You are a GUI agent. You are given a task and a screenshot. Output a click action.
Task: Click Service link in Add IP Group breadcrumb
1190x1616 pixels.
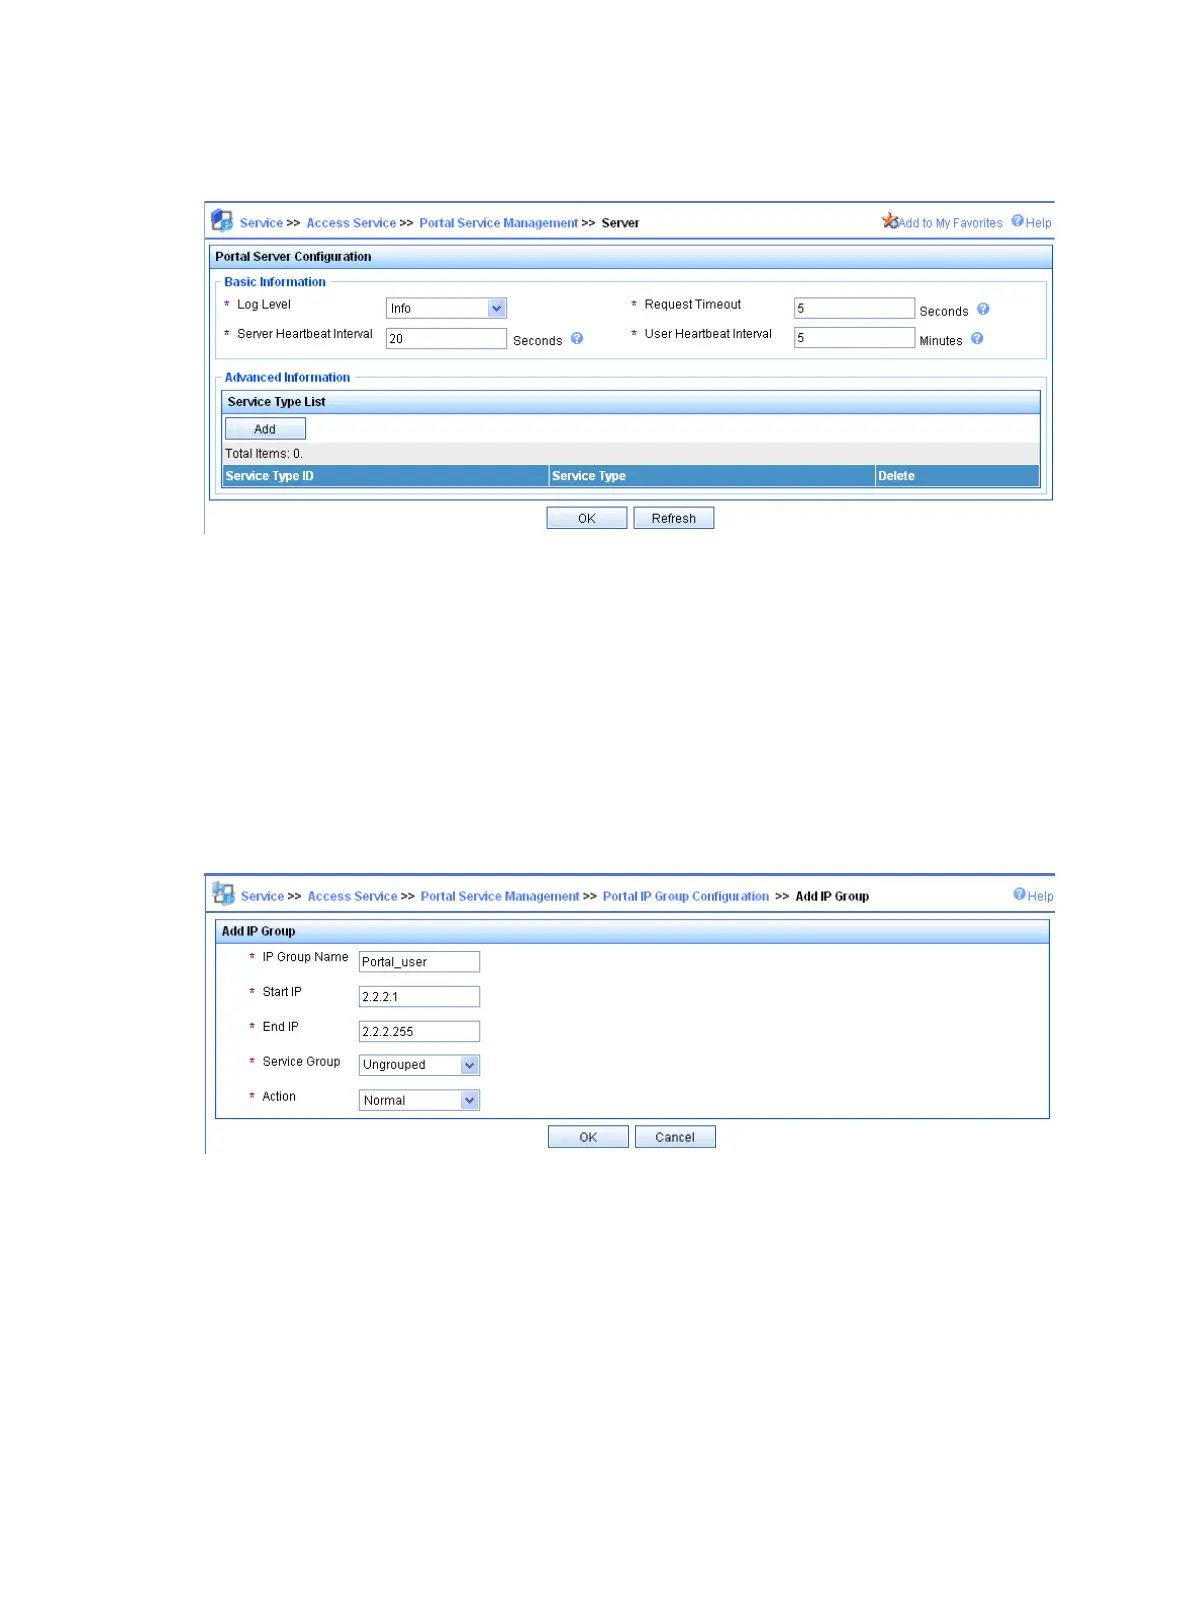tap(262, 896)
